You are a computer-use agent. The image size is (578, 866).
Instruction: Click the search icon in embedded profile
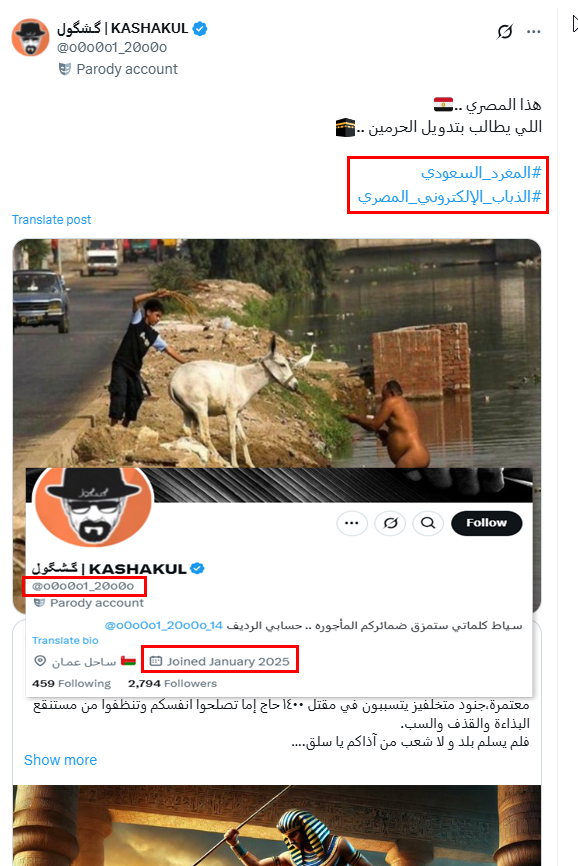click(428, 522)
